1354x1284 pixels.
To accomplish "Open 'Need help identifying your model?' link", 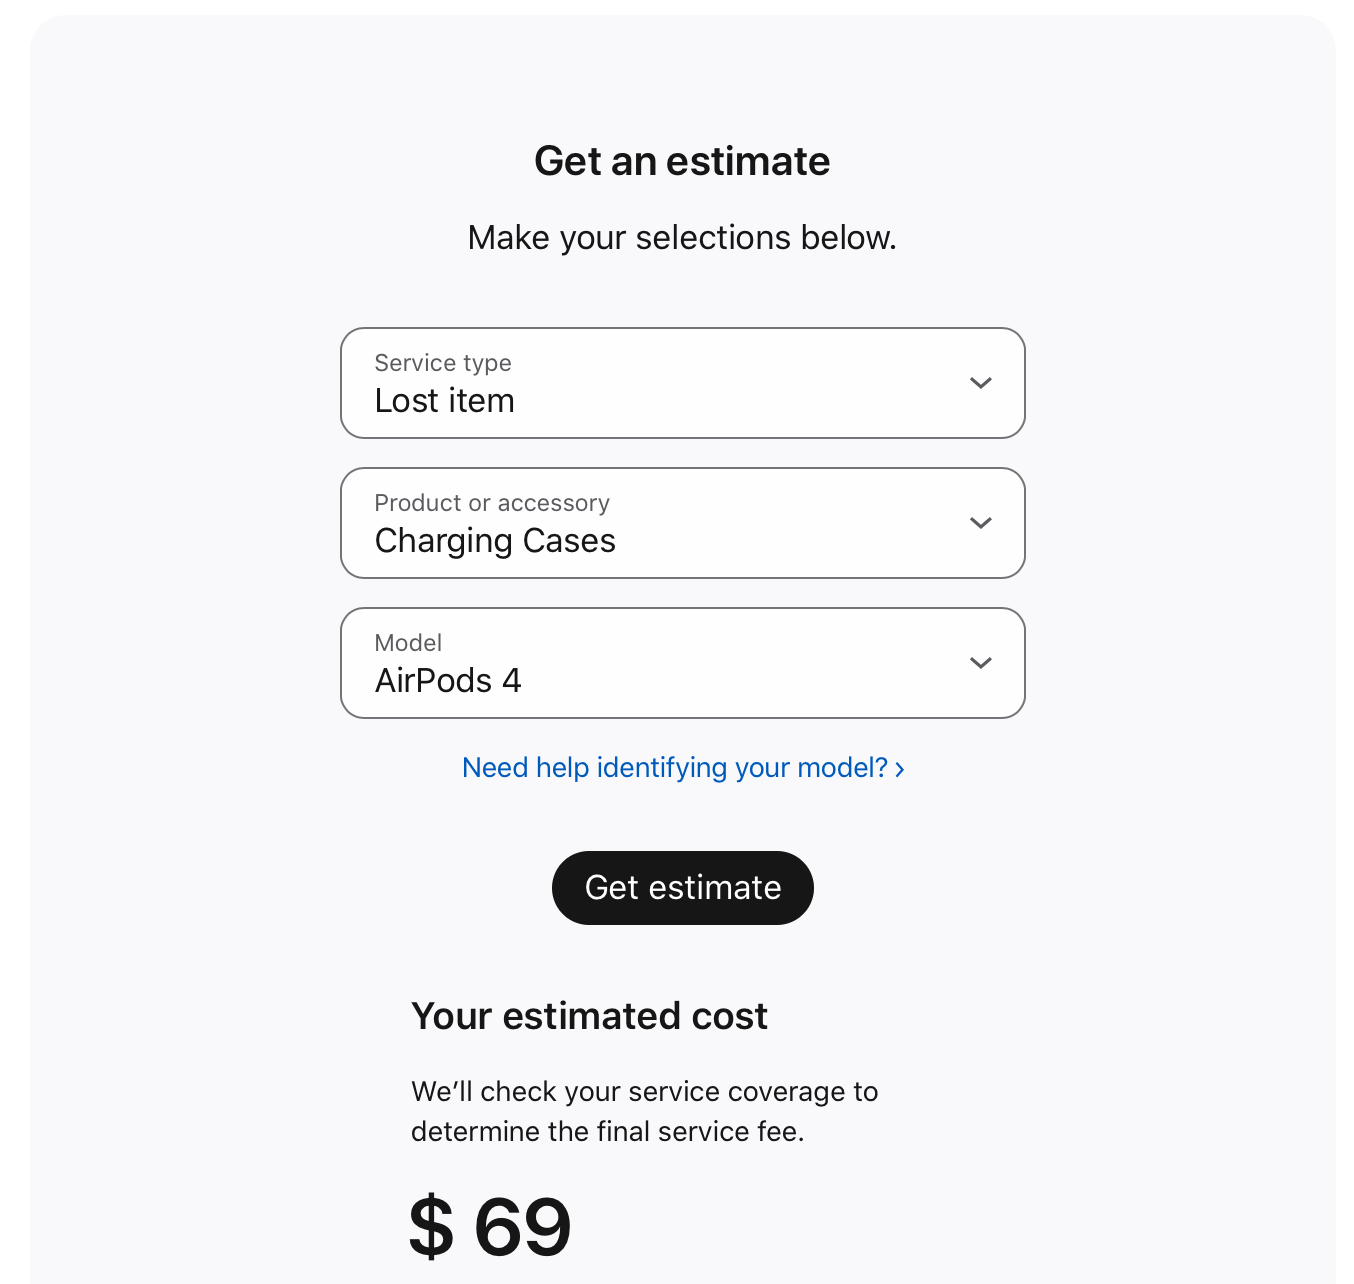I will [x=675, y=768].
